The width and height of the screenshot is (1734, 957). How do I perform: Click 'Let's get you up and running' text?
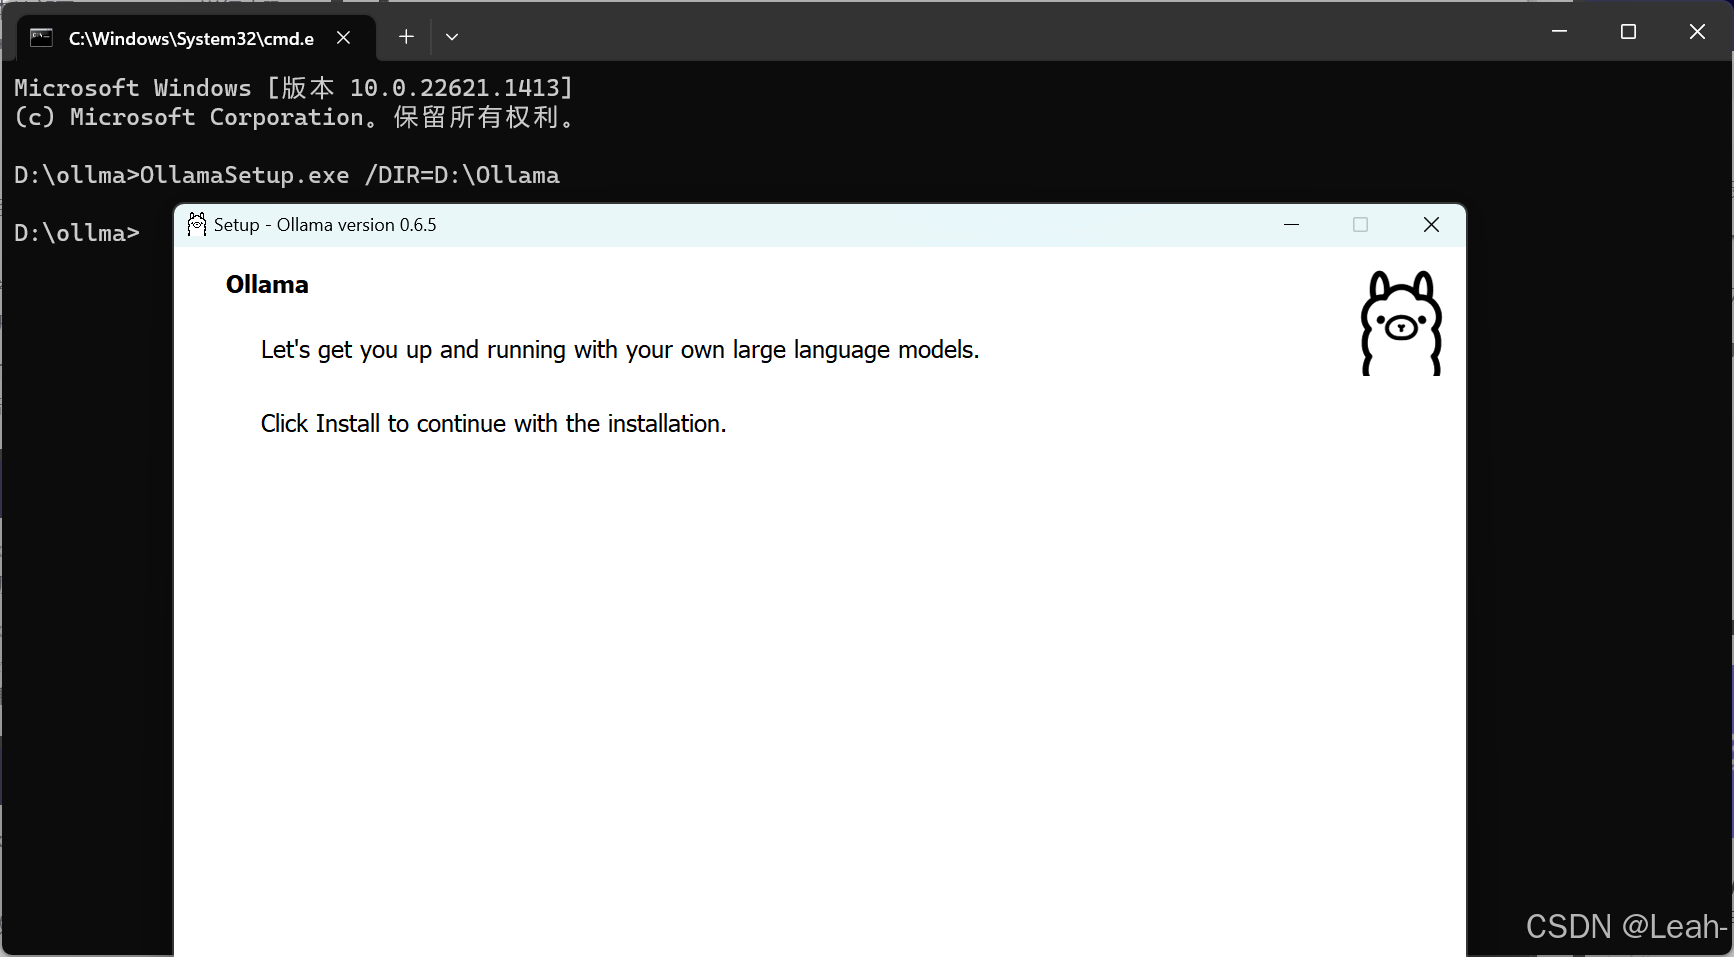pos(620,350)
